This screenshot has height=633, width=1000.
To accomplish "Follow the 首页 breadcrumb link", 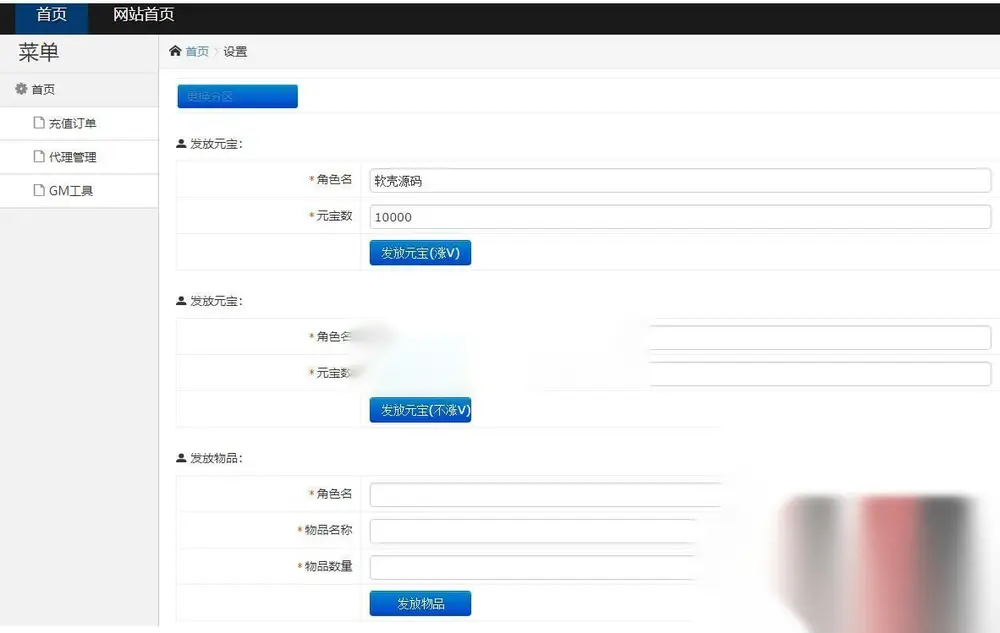I will tap(197, 52).
